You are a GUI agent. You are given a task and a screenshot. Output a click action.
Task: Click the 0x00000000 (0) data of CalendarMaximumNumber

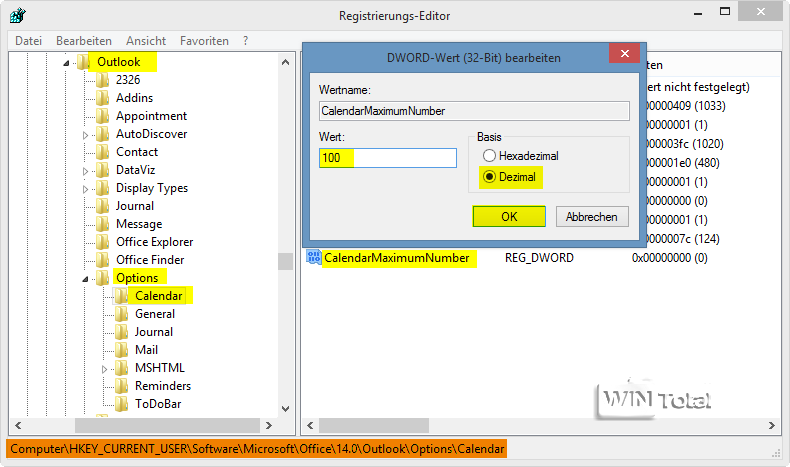click(670, 258)
